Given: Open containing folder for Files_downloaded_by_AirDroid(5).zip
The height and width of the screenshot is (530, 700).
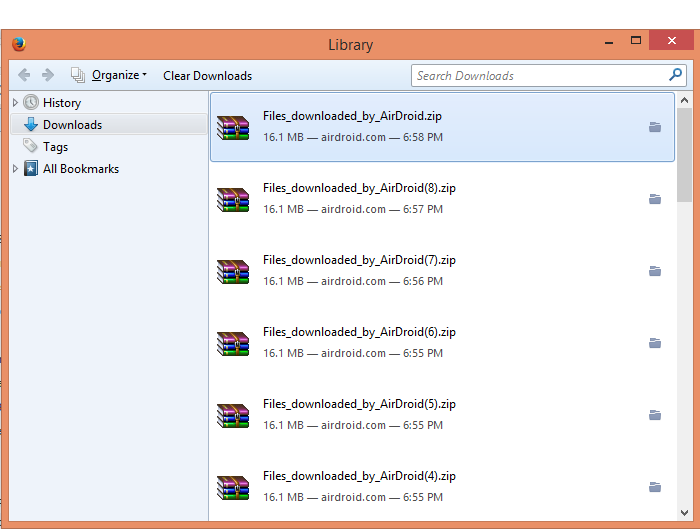Looking at the screenshot, I should click(655, 415).
